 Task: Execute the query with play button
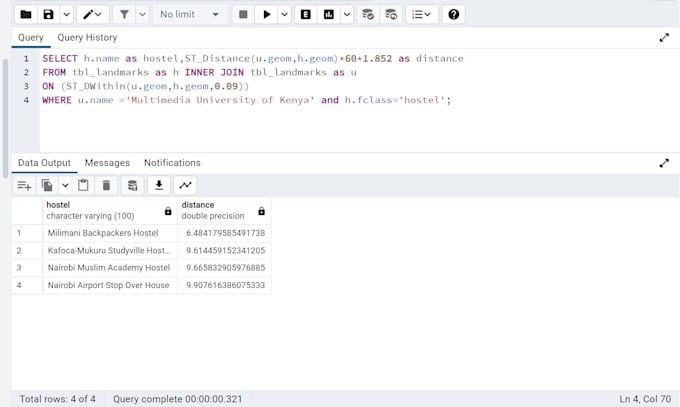point(267,14)
